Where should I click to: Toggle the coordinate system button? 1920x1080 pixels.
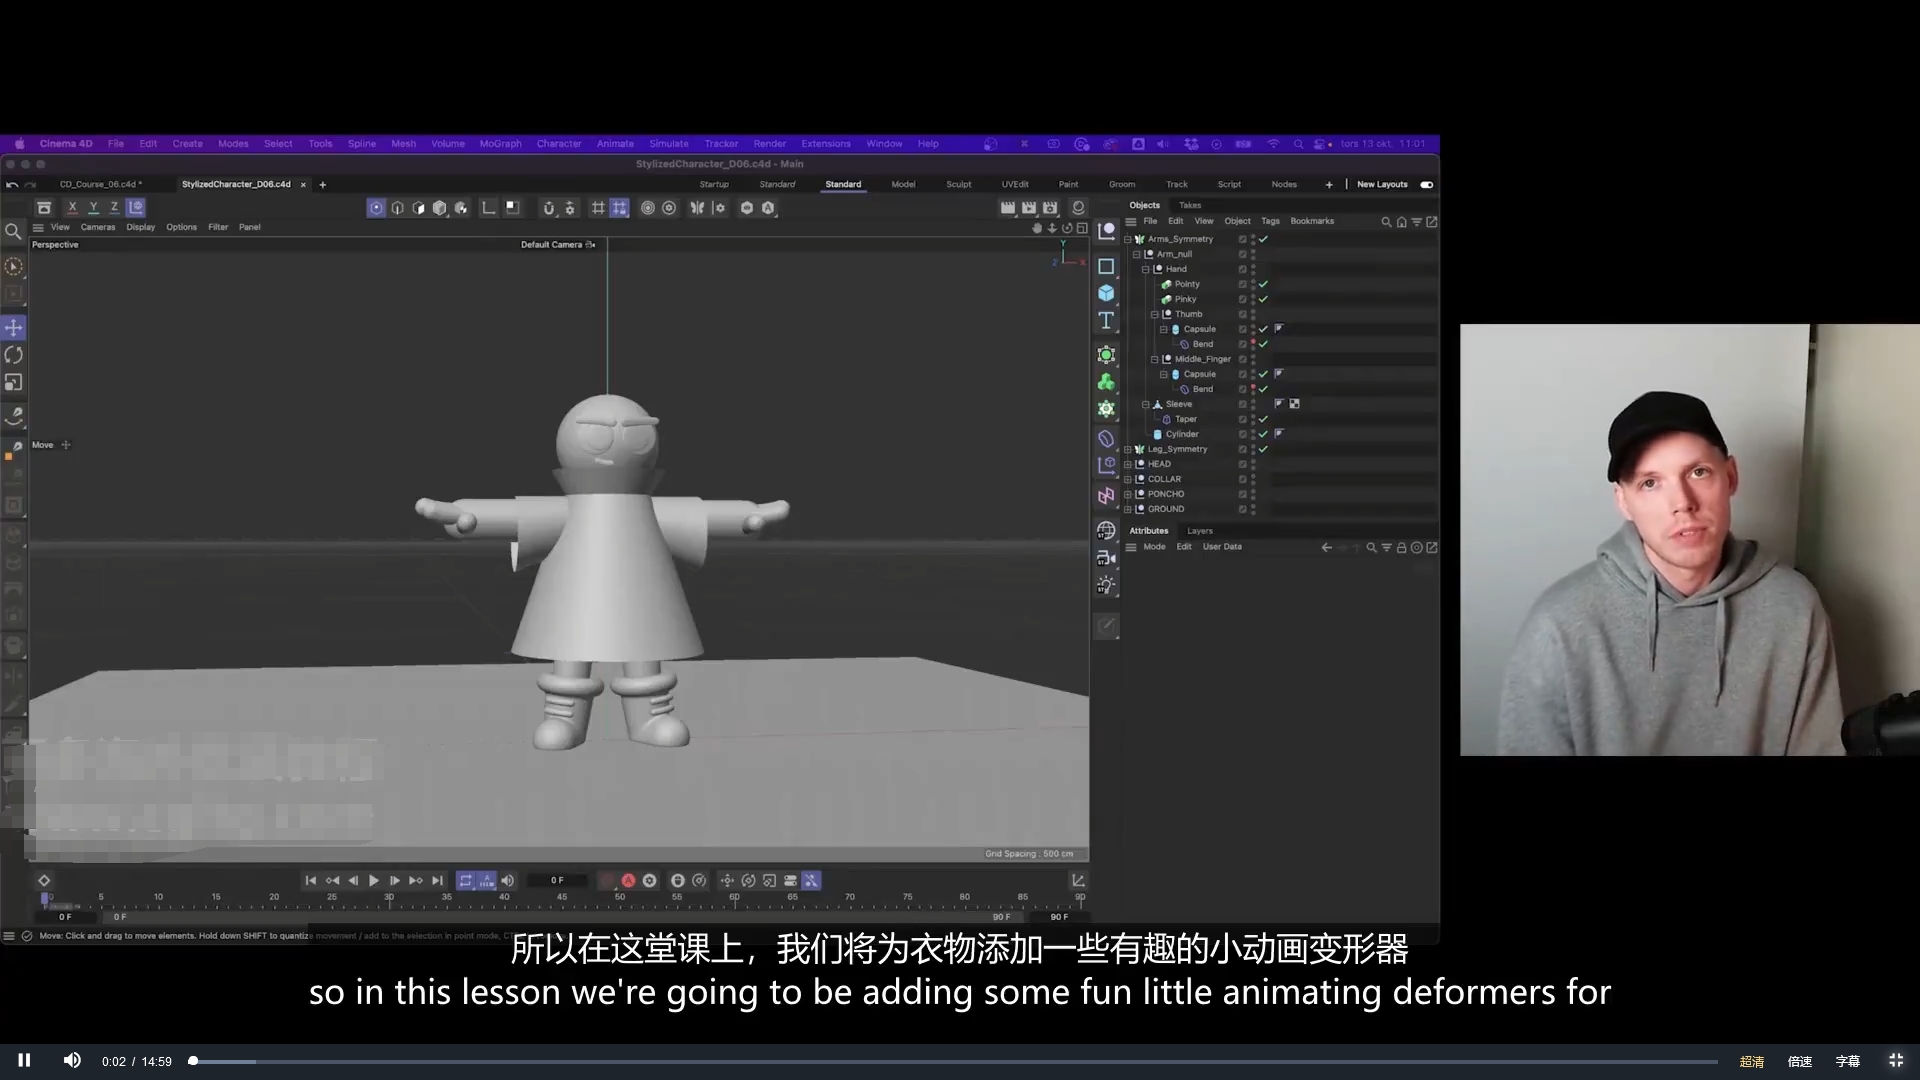pos(136,208)
